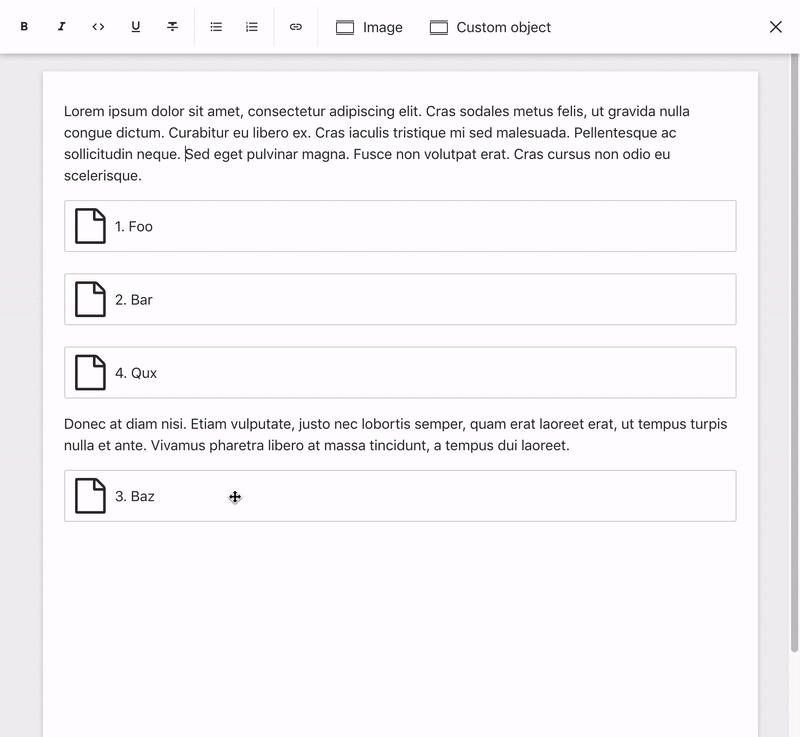Click the document icon in Qux block
The height and width of the screenshot is (737, 800).
(x=90, y=372)
